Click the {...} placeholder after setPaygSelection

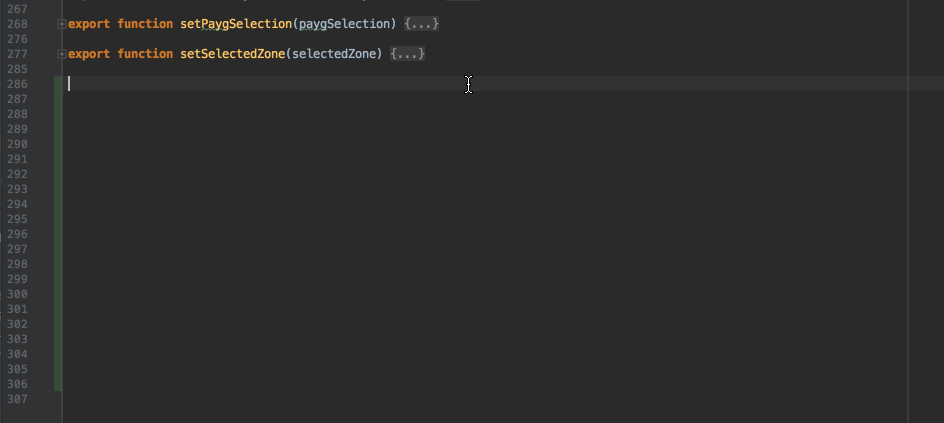pyautogui.click(x=421, y=23)
